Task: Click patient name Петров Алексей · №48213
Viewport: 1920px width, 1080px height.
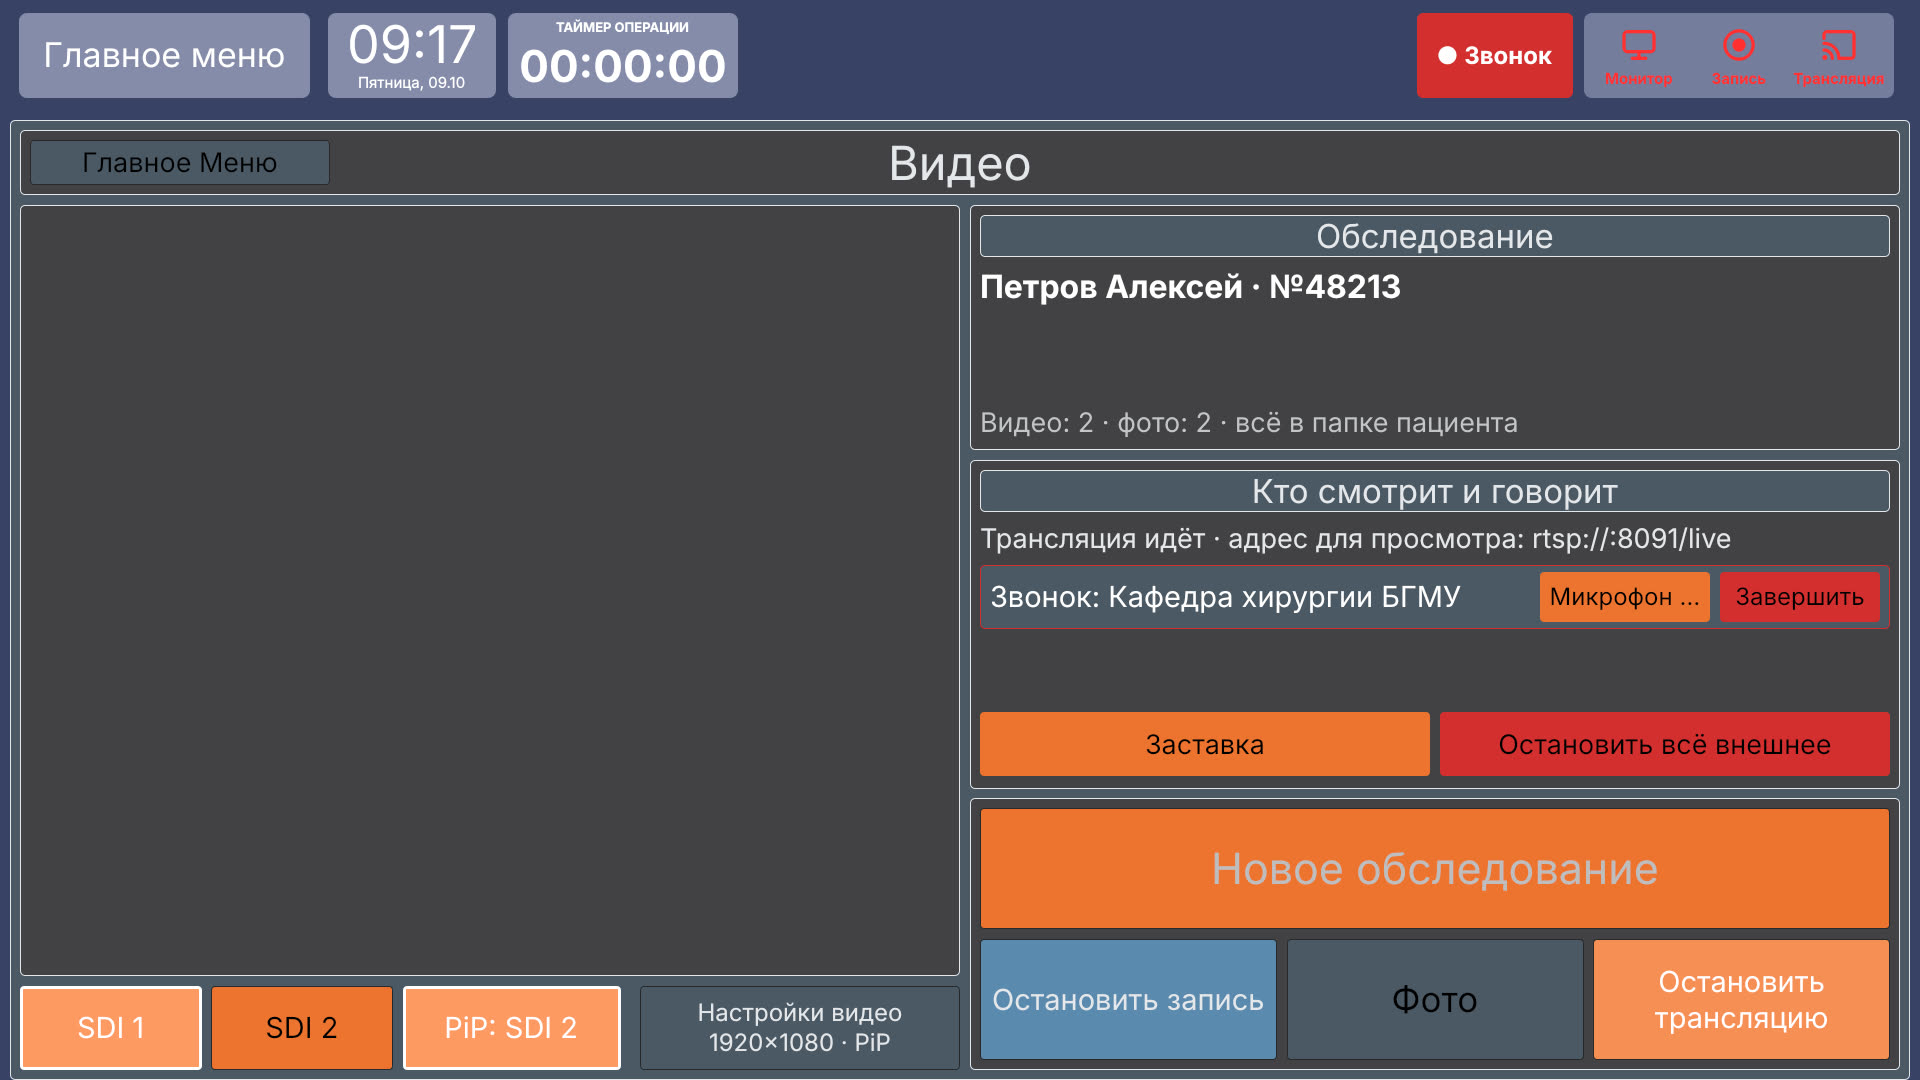Action: pos(1190,287)
